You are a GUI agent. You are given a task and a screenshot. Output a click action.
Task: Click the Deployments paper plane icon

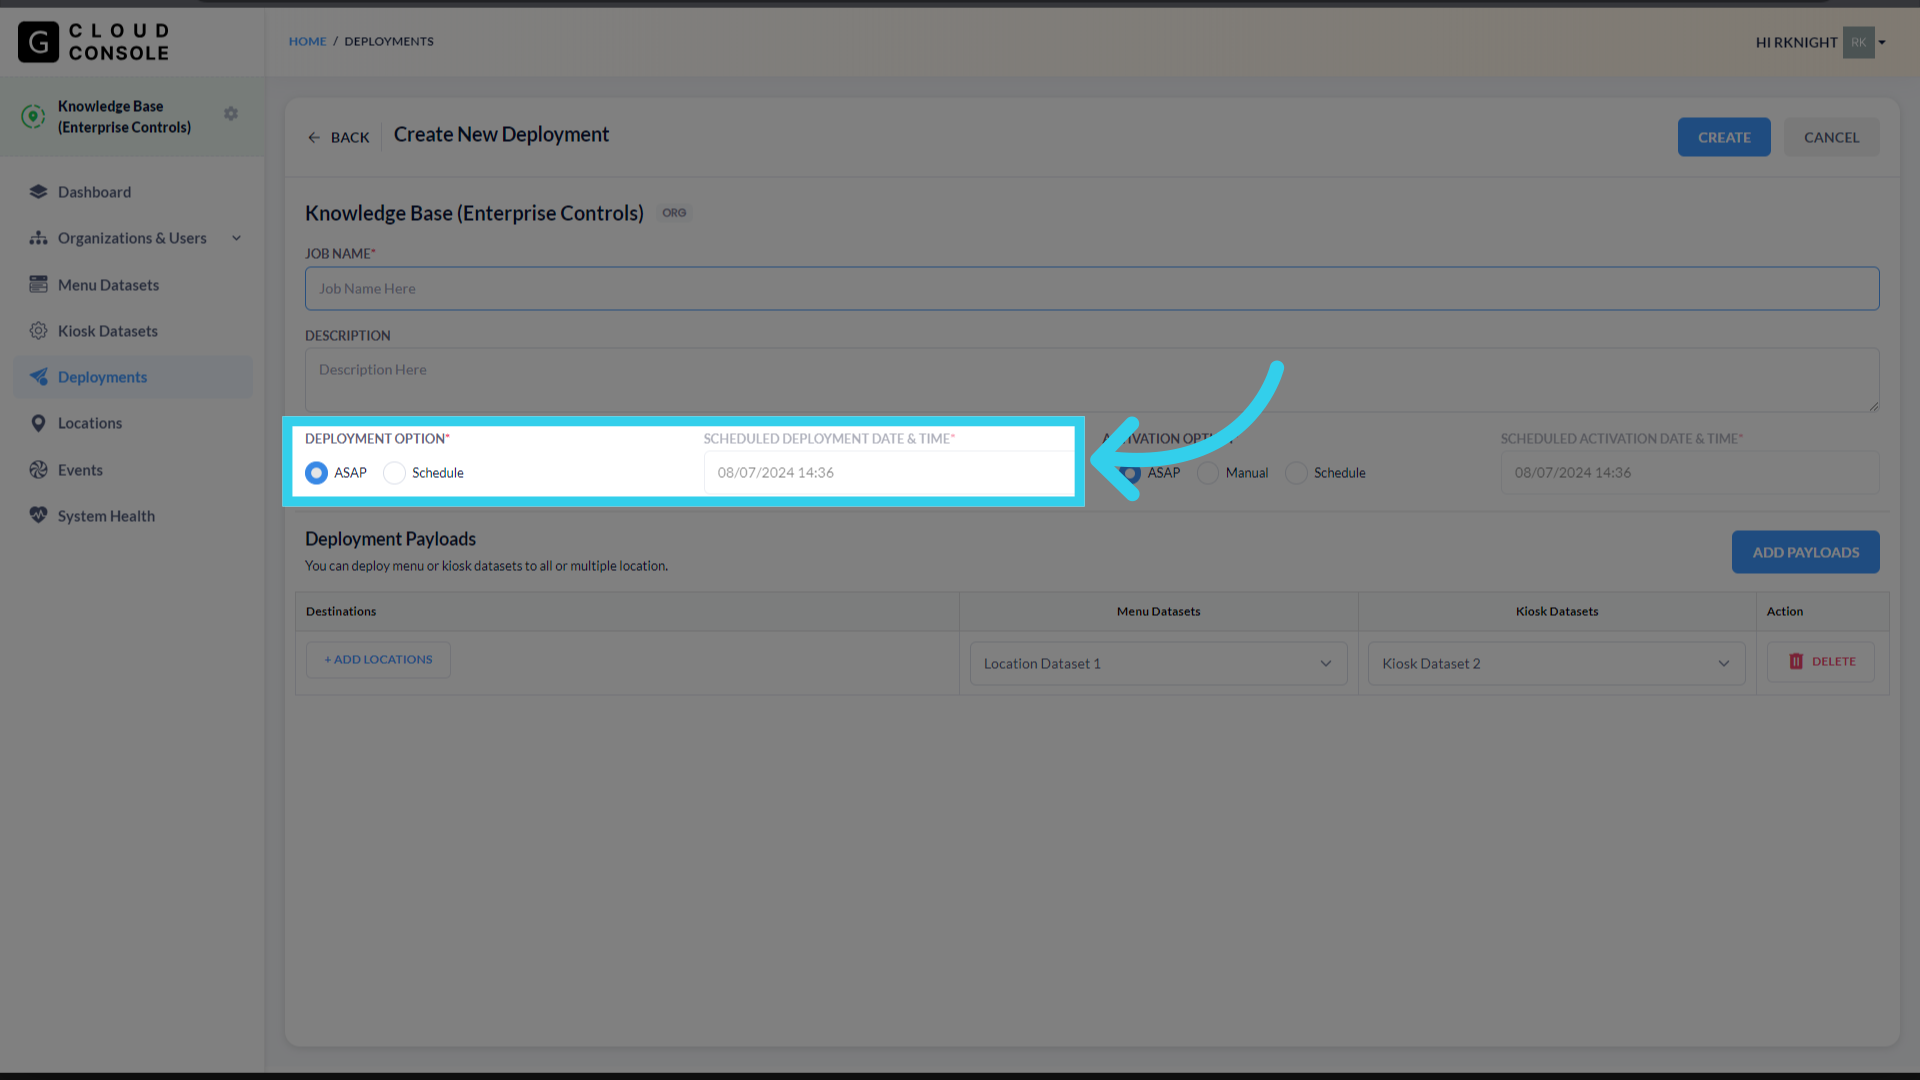point(38,376)
